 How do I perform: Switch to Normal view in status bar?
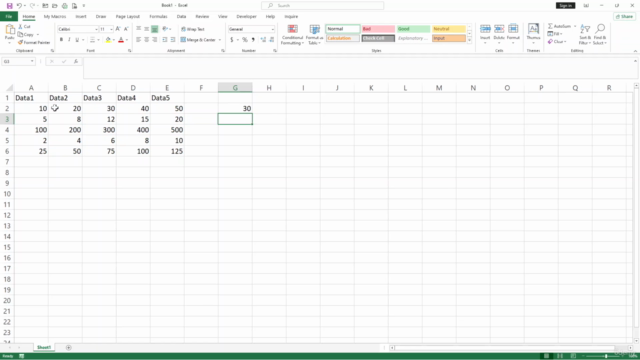point(547,356)
